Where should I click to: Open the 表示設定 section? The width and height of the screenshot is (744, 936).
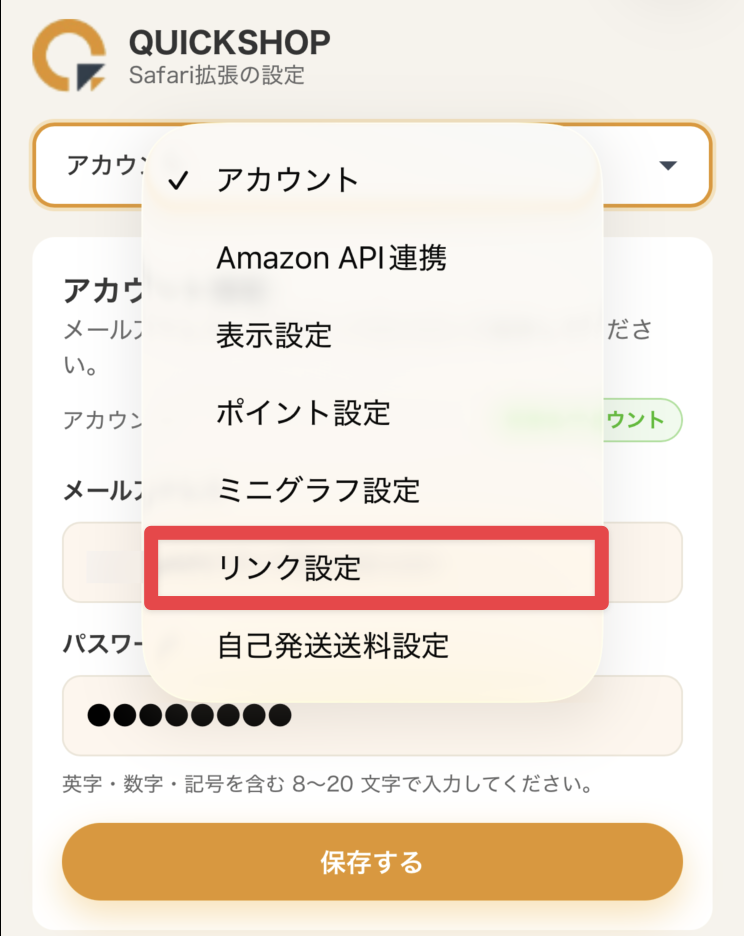[274, 335]
